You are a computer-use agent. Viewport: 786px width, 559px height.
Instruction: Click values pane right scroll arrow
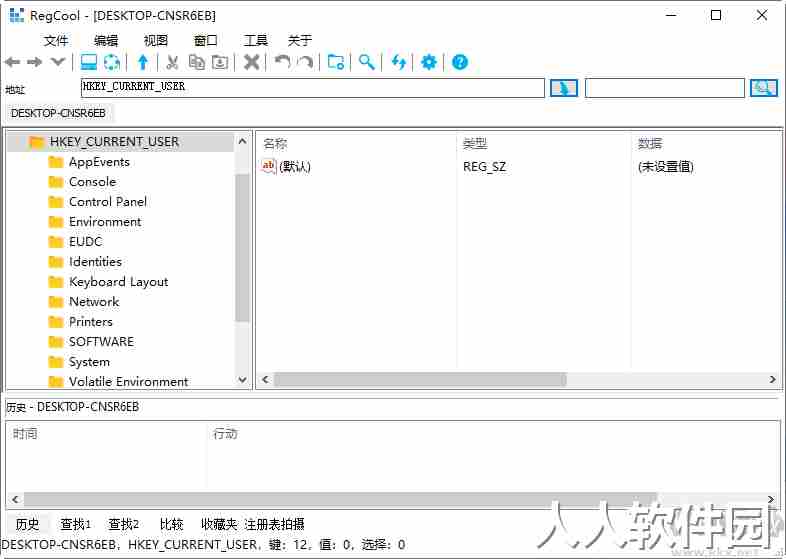772,380
